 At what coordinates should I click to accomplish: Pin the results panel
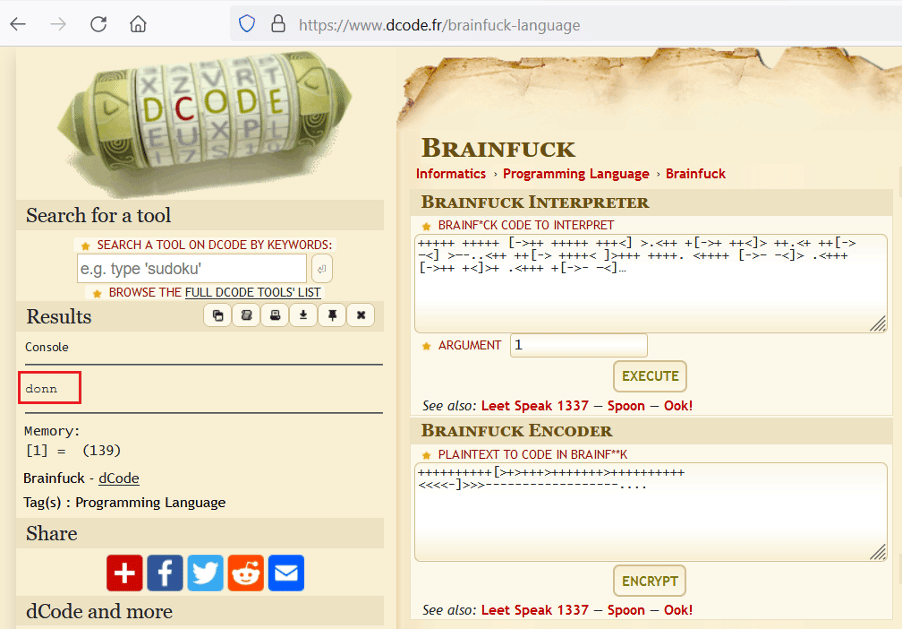tap(331, 316)
